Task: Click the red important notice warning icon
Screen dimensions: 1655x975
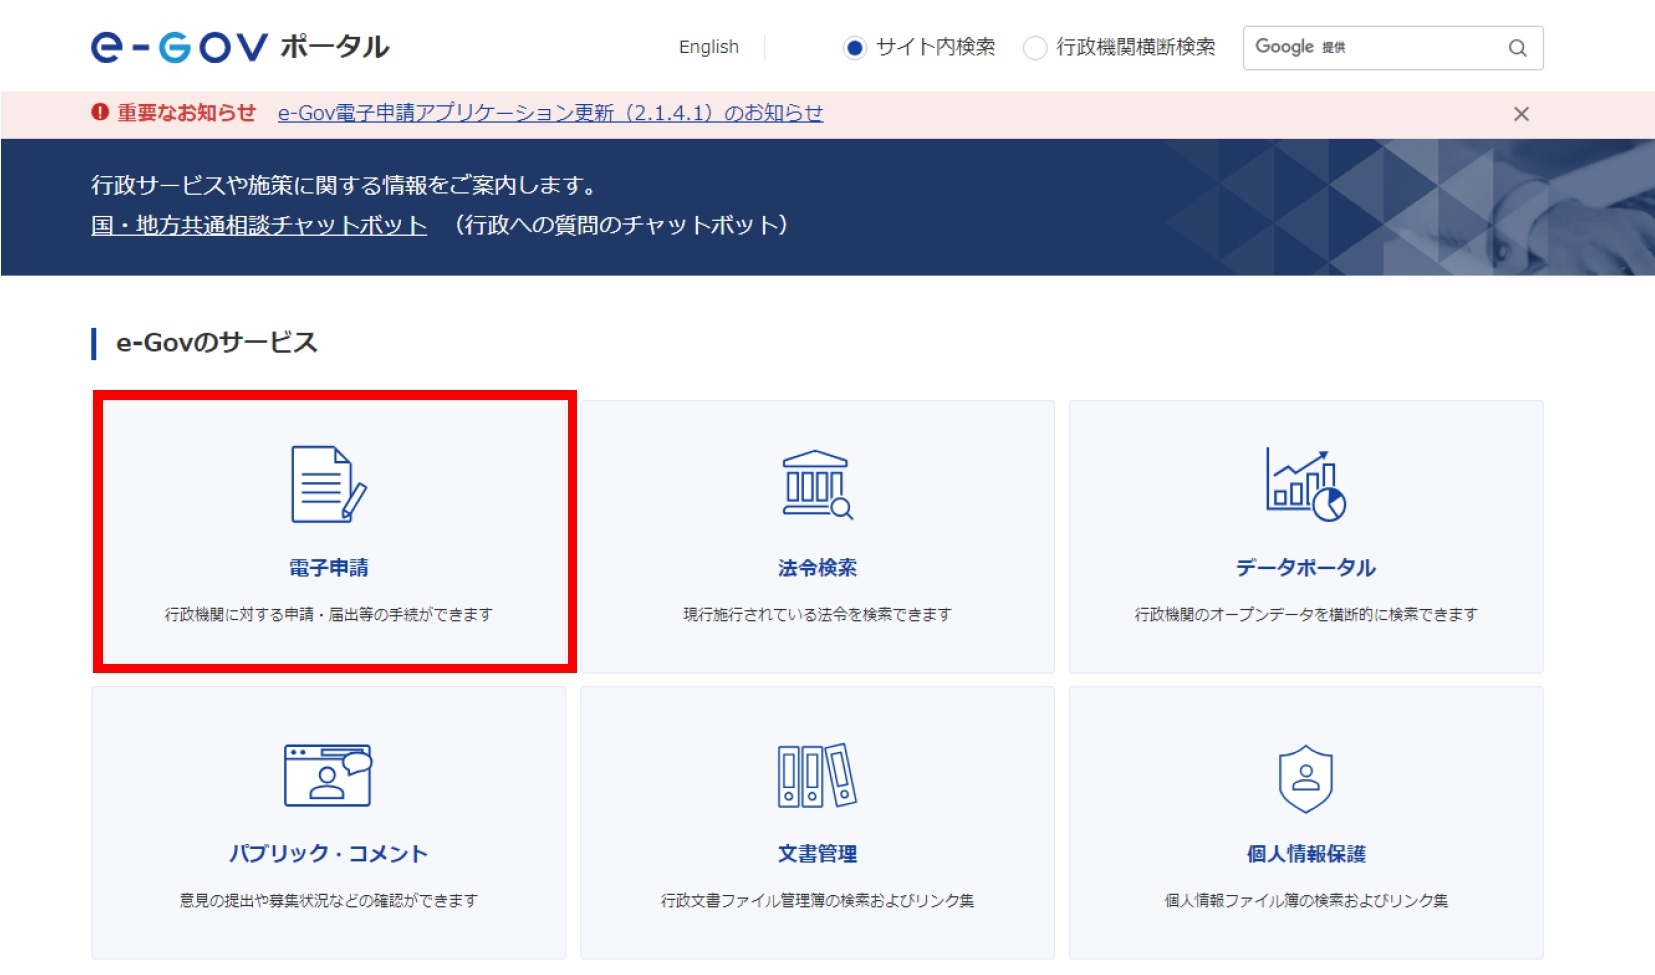Action: 100,112
